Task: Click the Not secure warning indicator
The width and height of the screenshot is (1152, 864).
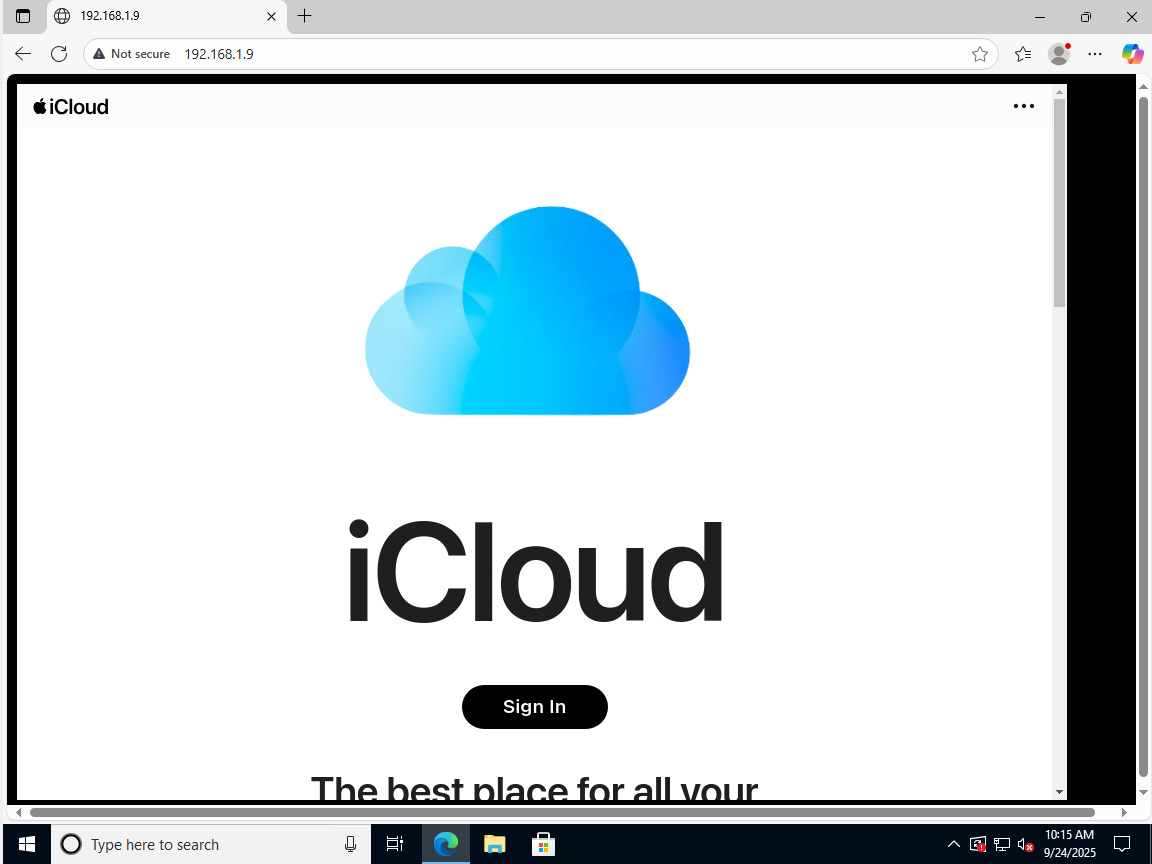Action: click(132, 54)
